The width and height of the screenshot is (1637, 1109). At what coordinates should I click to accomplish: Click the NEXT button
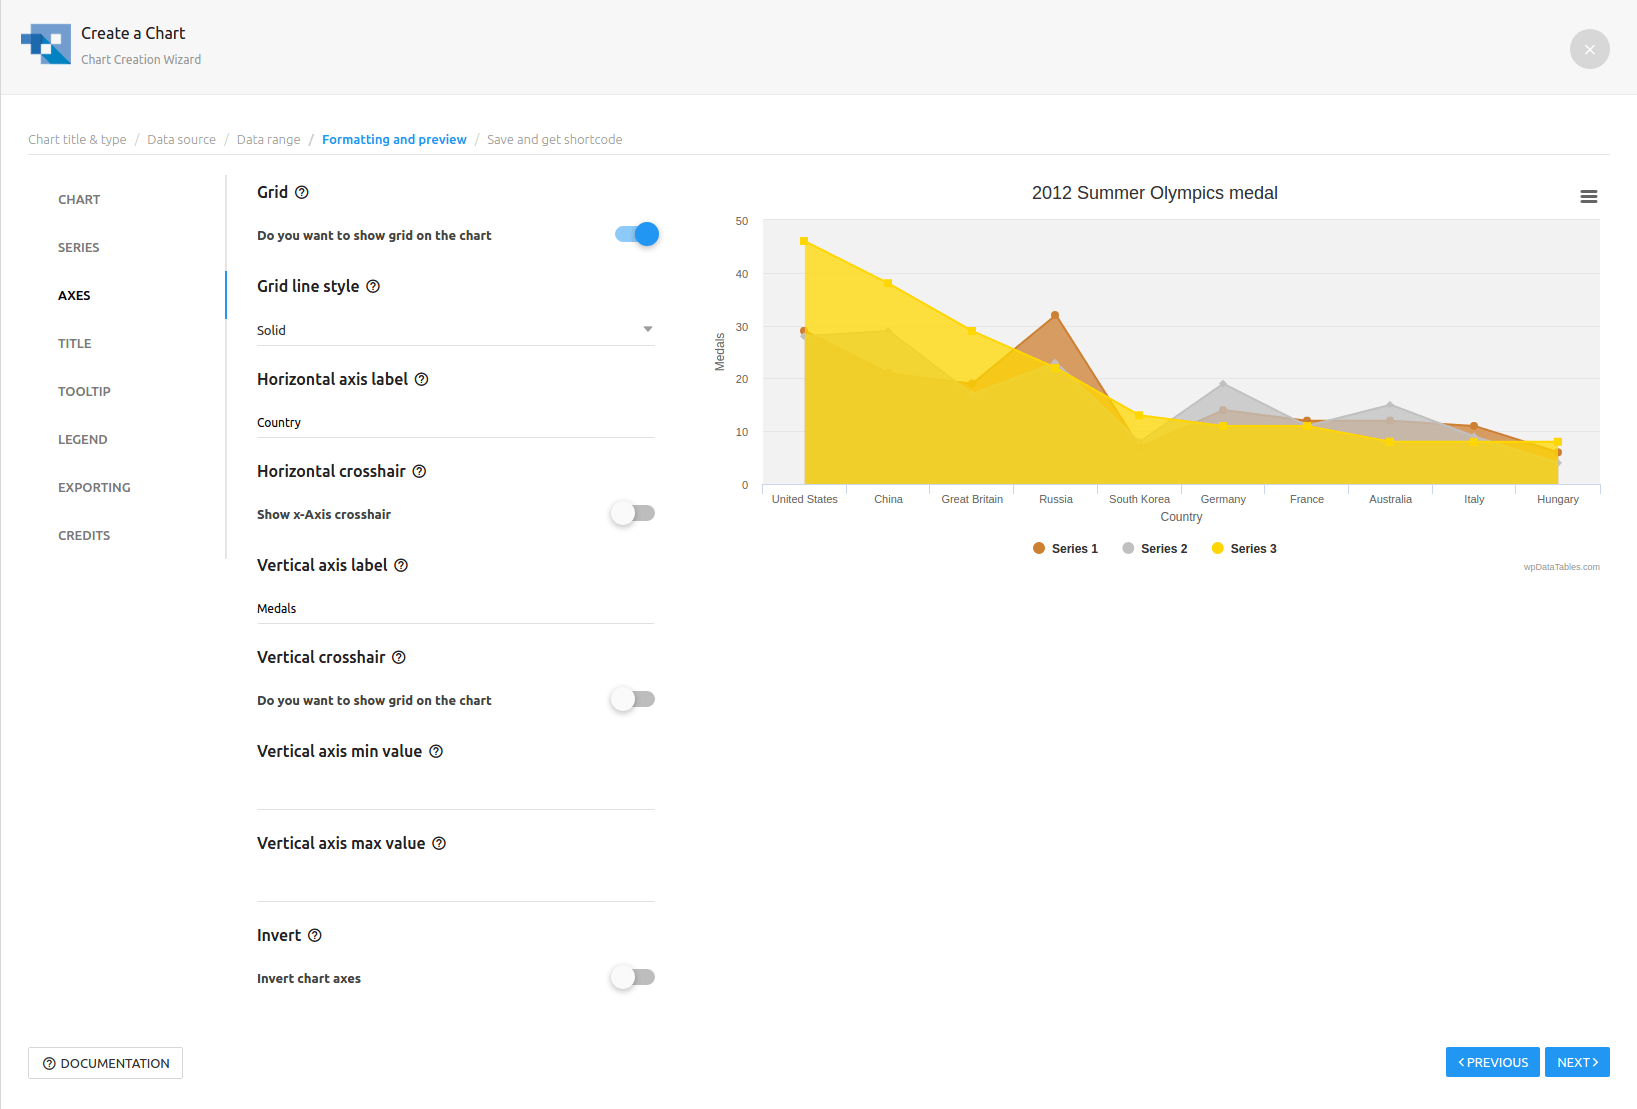click(x=1577, y=1062)
